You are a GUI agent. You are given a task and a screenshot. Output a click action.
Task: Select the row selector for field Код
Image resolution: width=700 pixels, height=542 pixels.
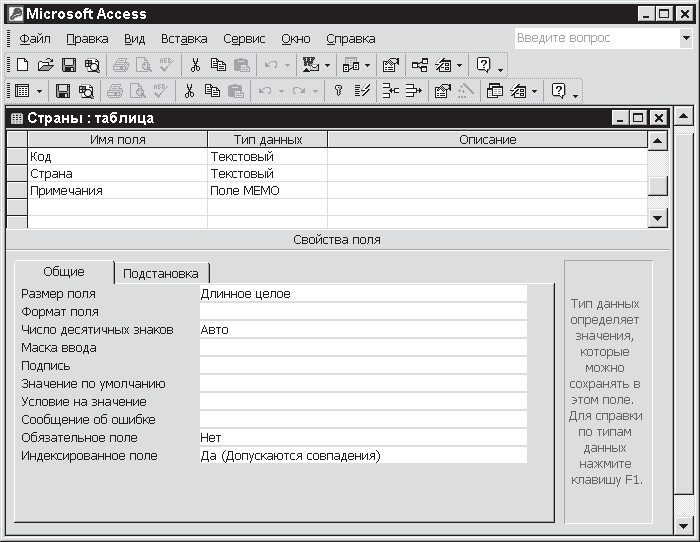(16, 157)
